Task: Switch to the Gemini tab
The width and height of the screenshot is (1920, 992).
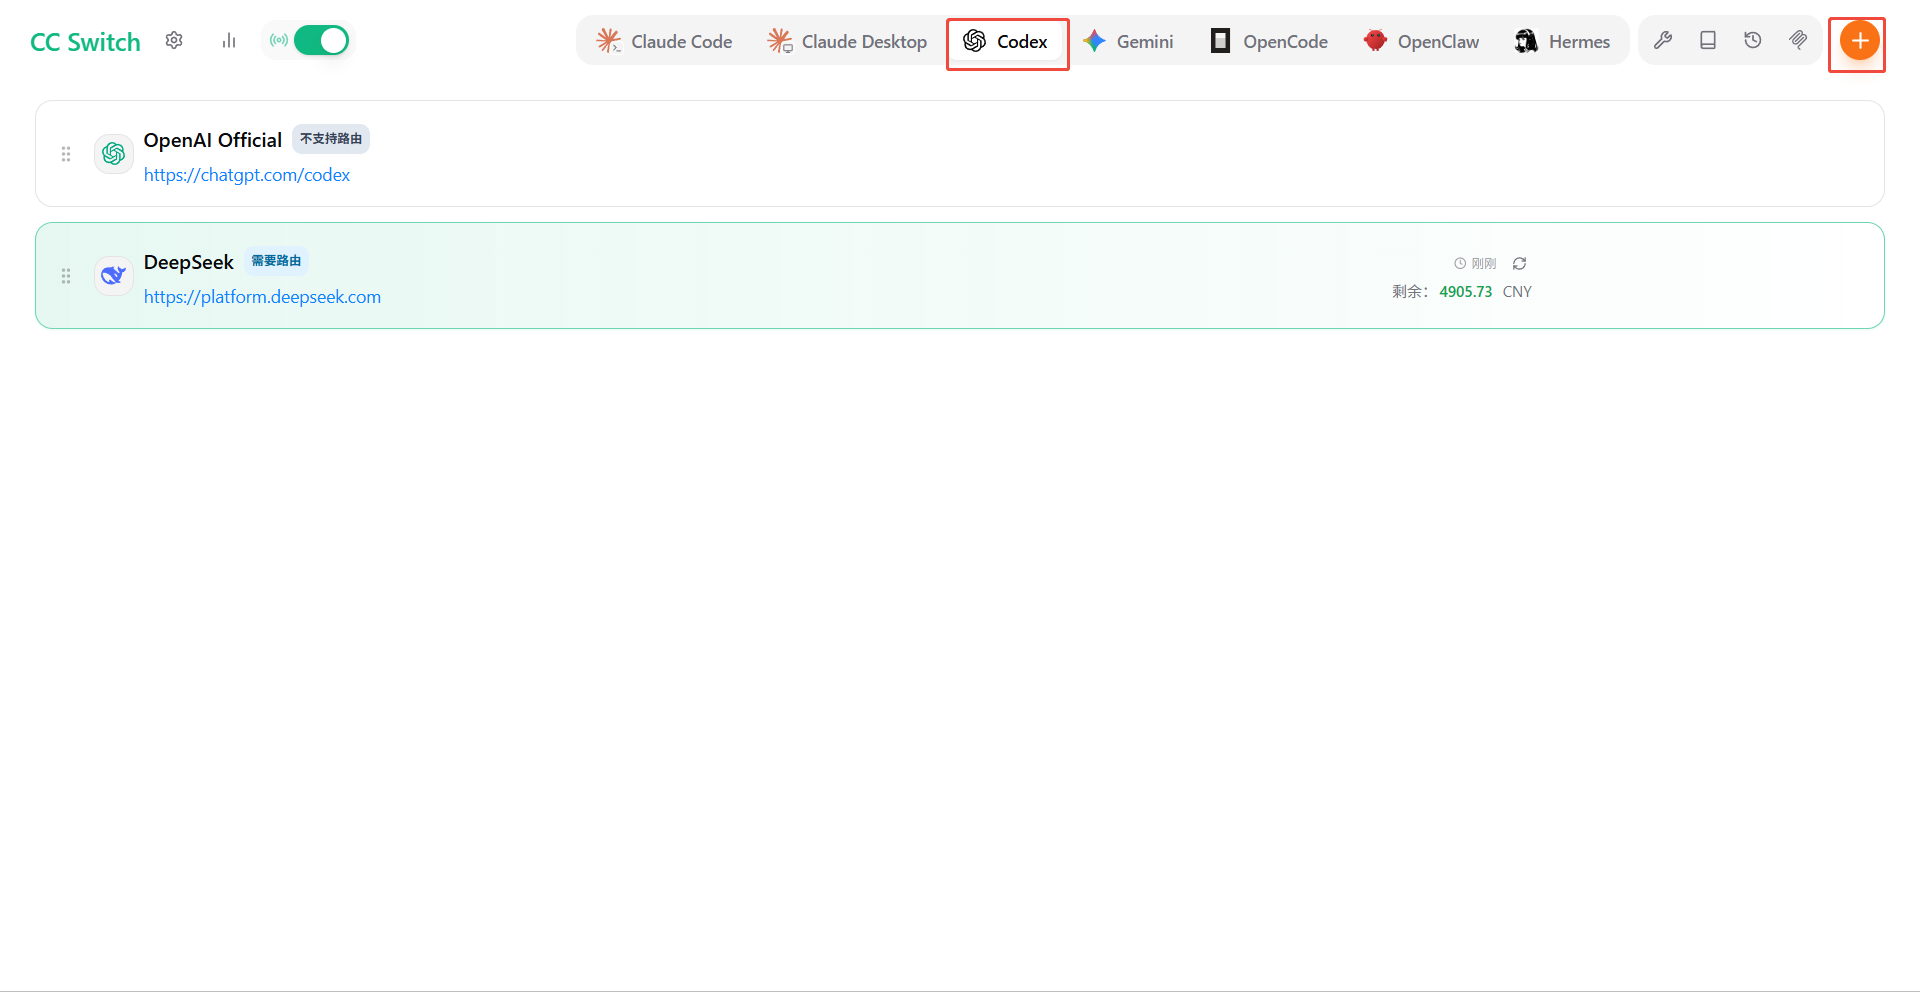Action: (x=1128, y=41)
